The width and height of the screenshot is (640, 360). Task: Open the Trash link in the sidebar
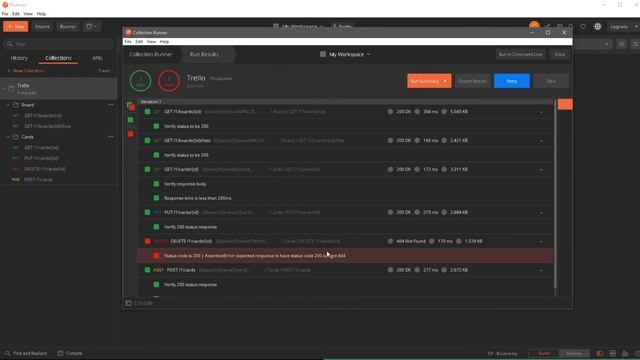point(104,71)
